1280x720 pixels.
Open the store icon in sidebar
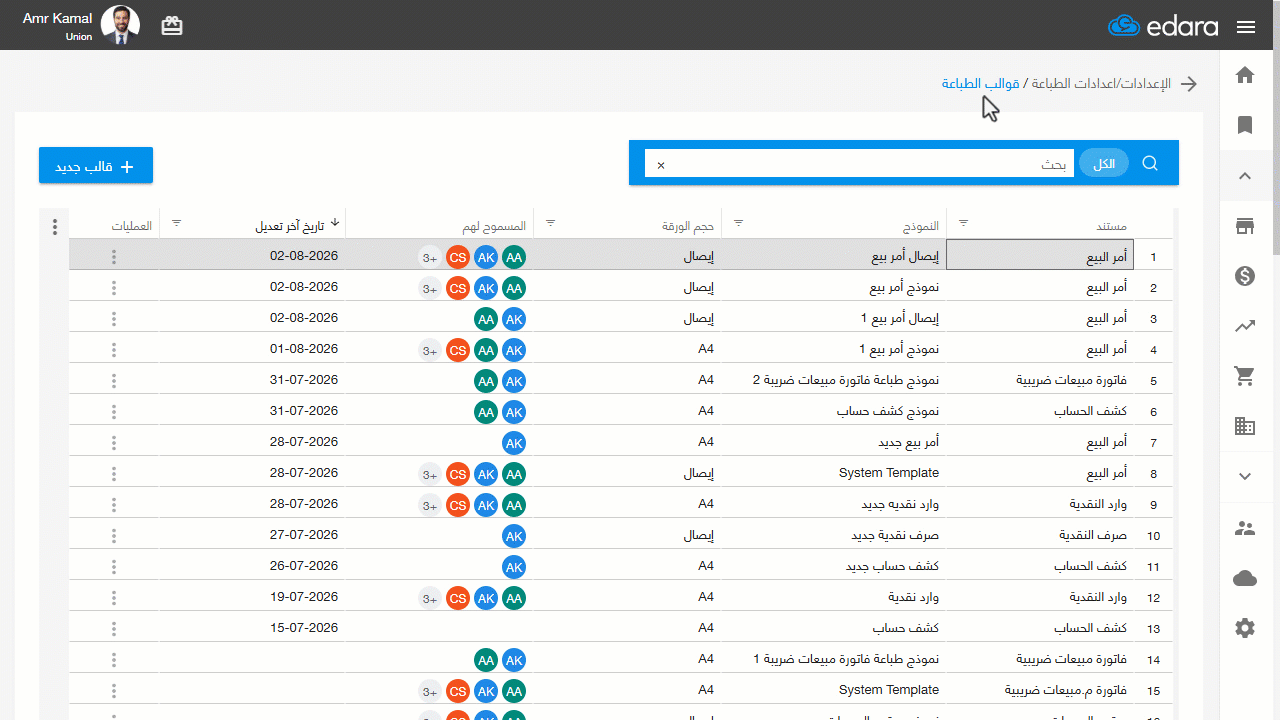(1245, 226)
